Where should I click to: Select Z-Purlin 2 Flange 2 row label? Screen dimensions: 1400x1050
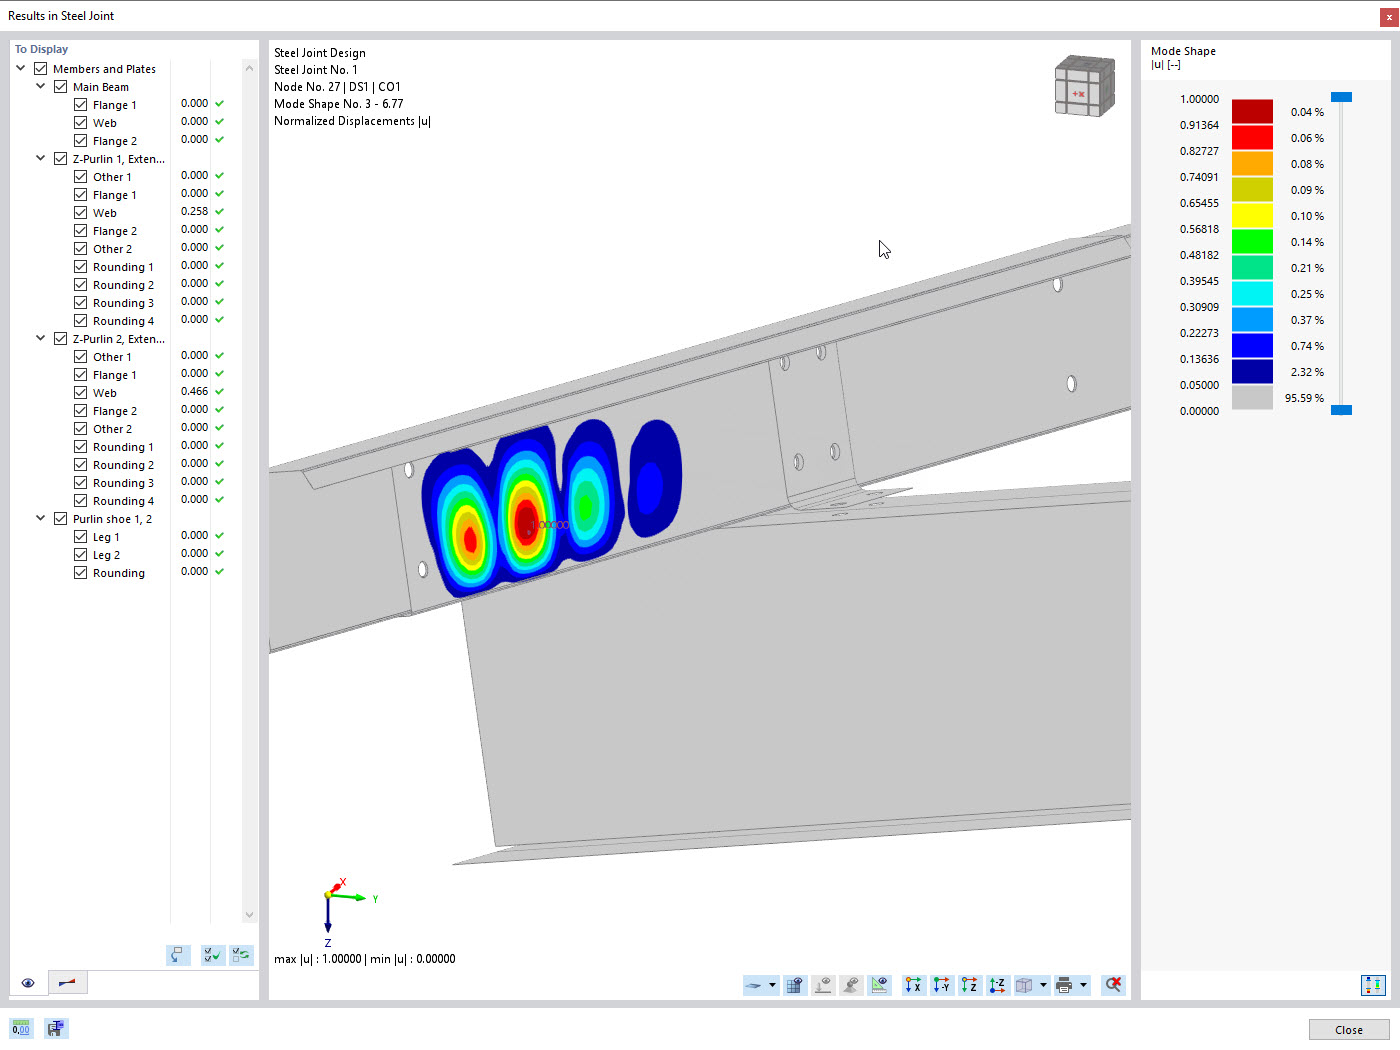pos(115,411)
